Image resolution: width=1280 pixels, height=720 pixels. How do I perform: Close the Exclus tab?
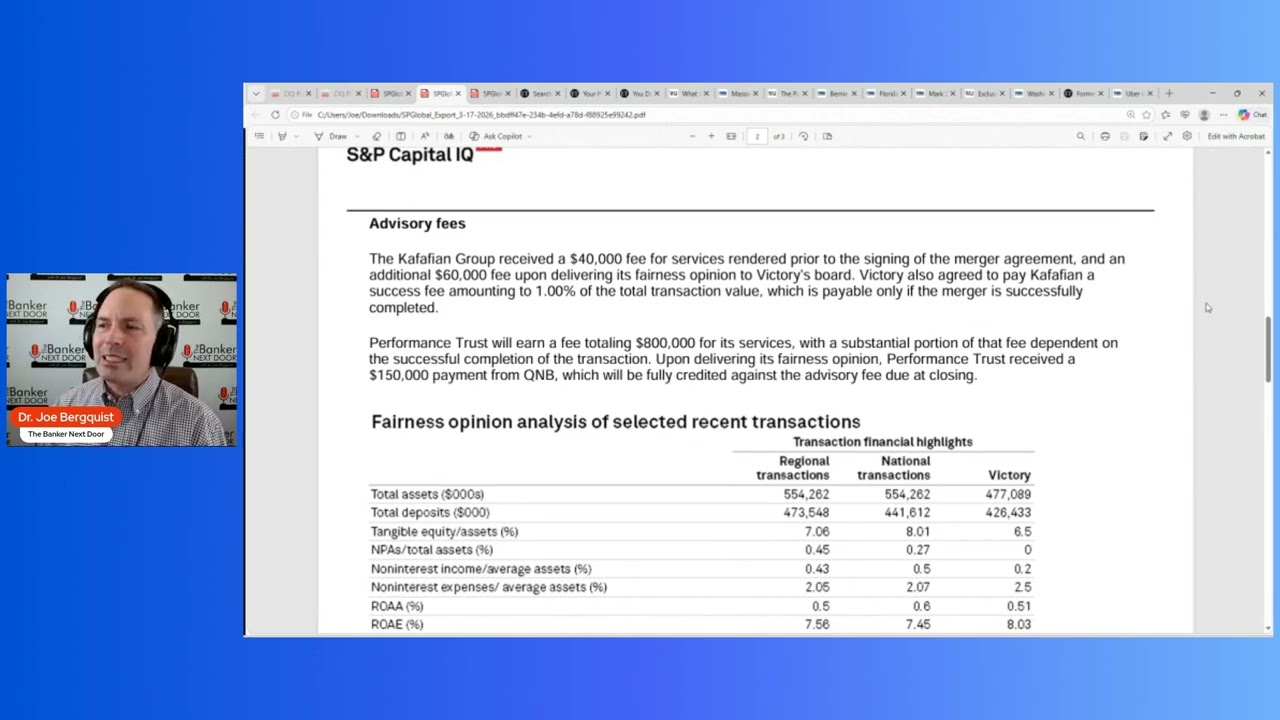[1002, 93]
